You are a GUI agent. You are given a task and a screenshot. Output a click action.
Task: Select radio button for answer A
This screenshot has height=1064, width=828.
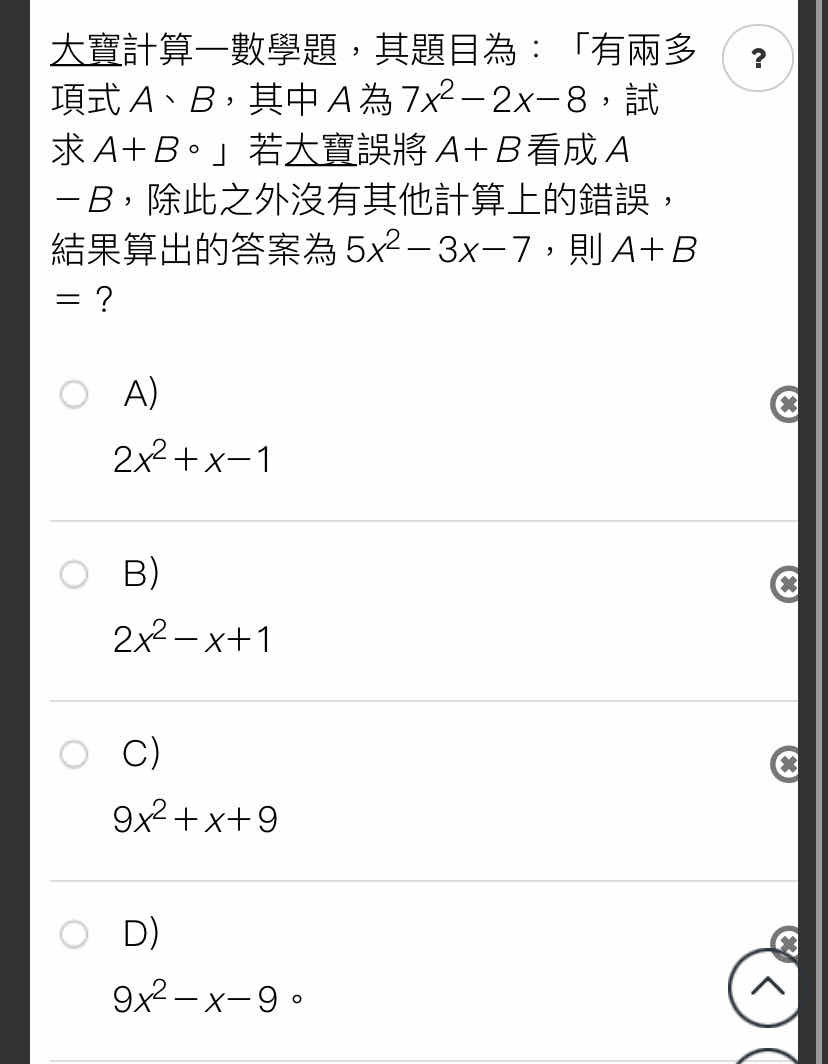74,394
